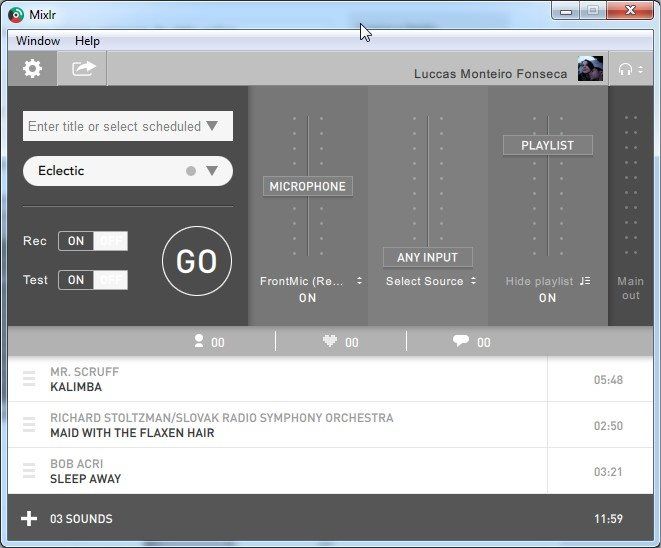Minimize the Mixlr window
This screenshot has height=548, width=661.
(566, 11)
